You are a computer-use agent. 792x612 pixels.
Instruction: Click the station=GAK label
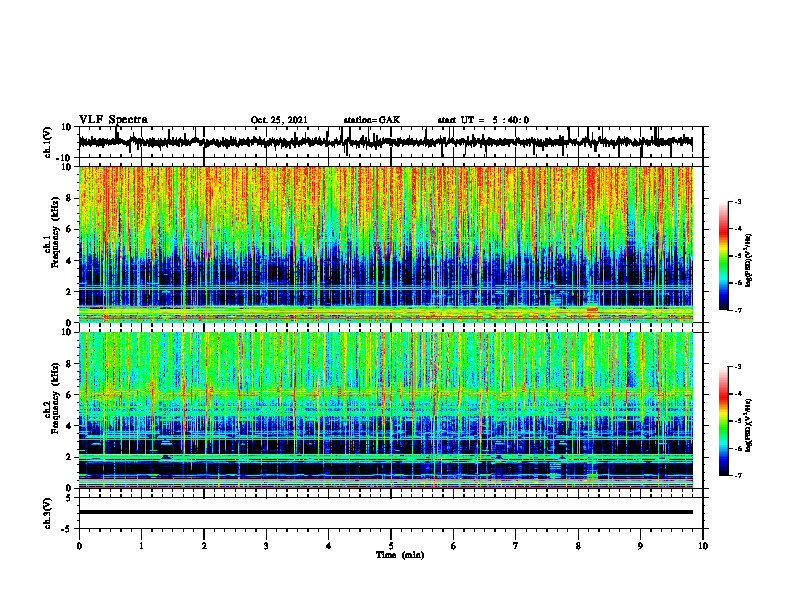[372, 120]
